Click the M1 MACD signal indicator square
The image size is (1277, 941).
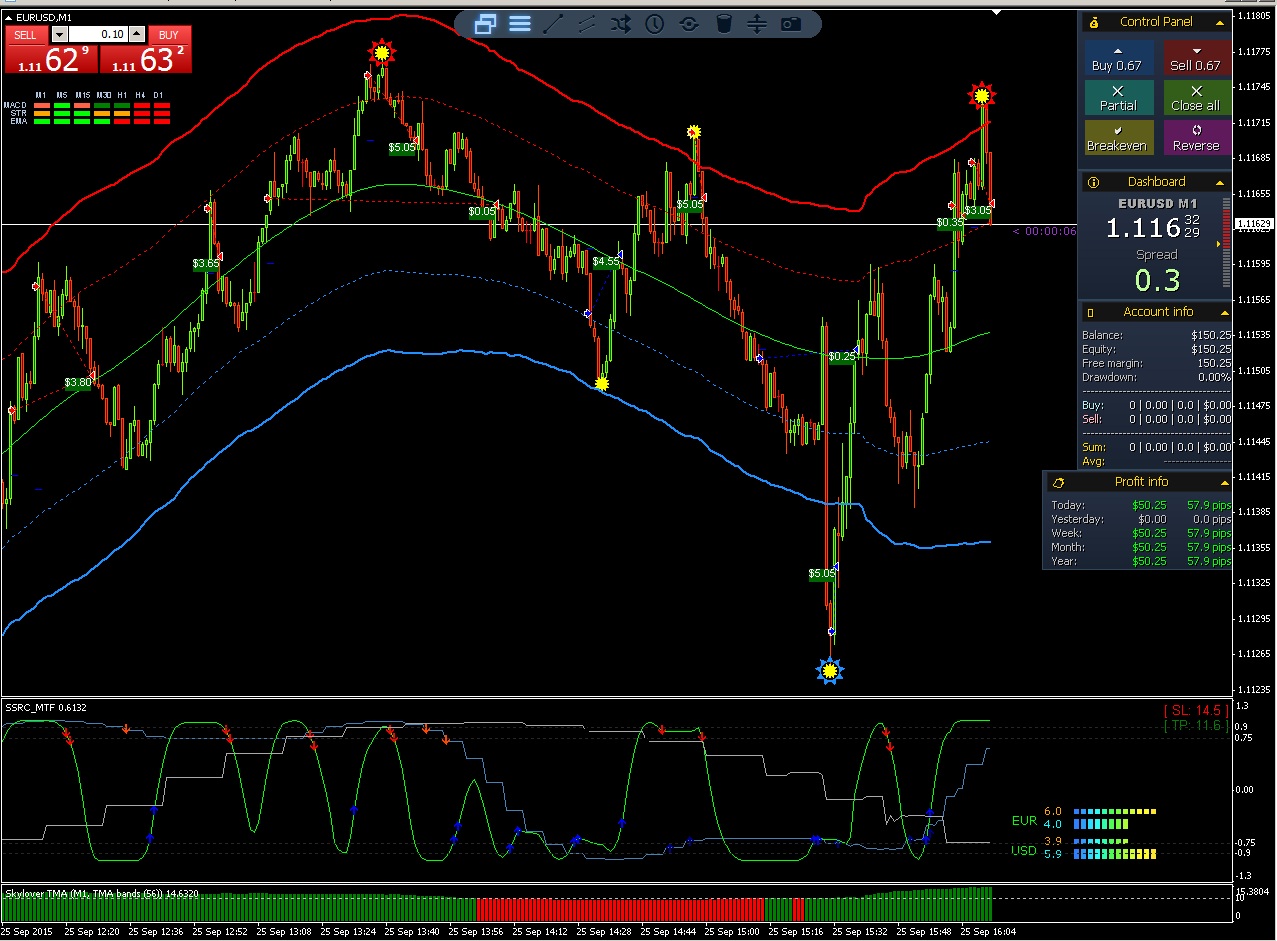click(42, 106)
